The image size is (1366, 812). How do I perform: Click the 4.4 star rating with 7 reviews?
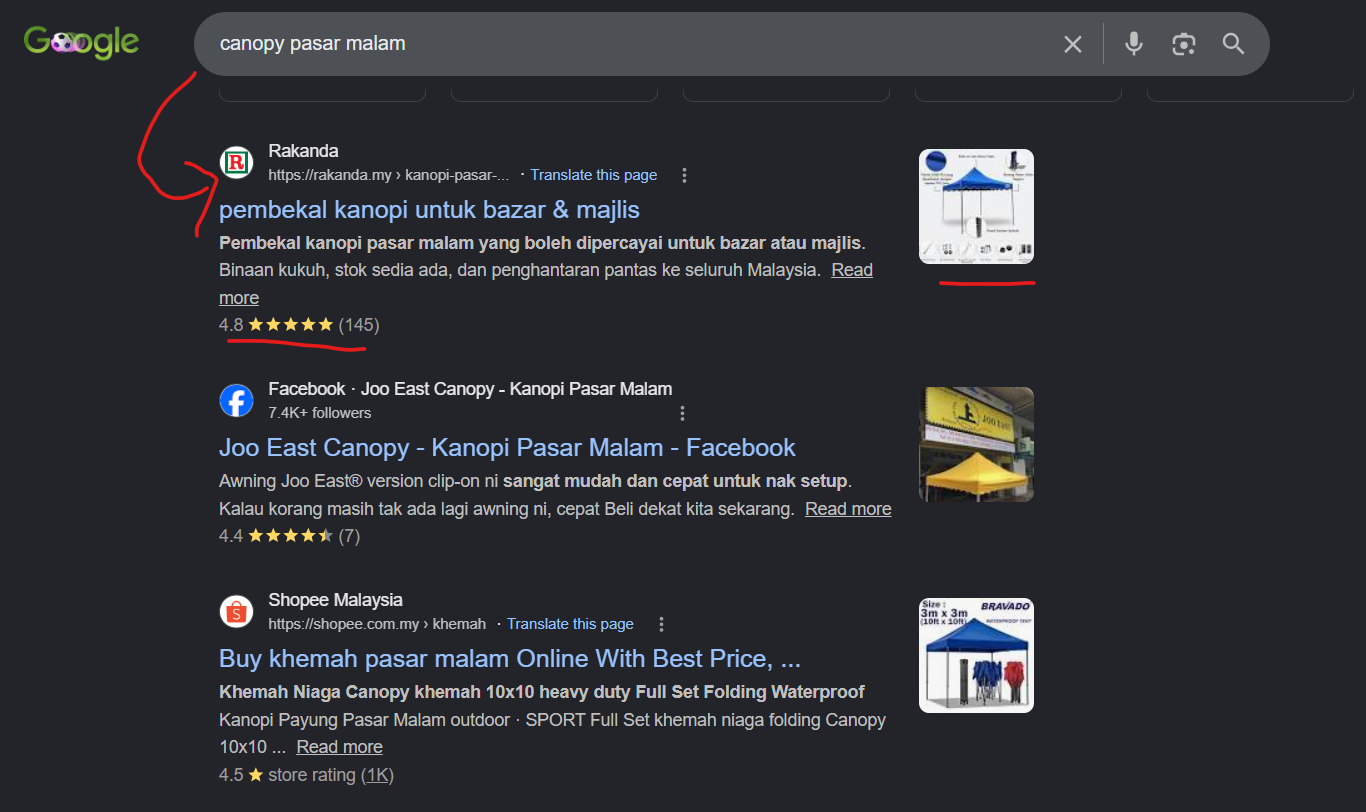[289, 536]
